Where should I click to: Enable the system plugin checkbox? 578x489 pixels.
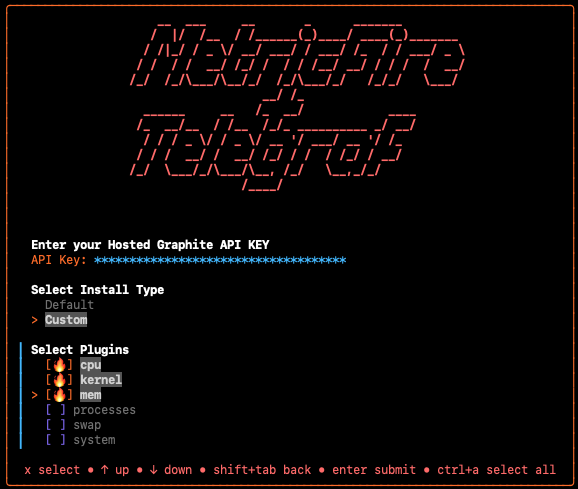[x=56, y=440]
